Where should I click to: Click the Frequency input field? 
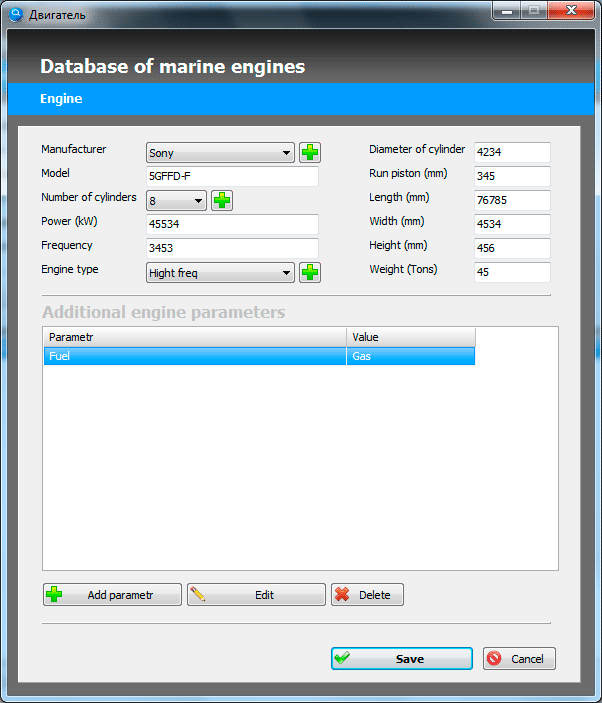(x=232, y=248)
